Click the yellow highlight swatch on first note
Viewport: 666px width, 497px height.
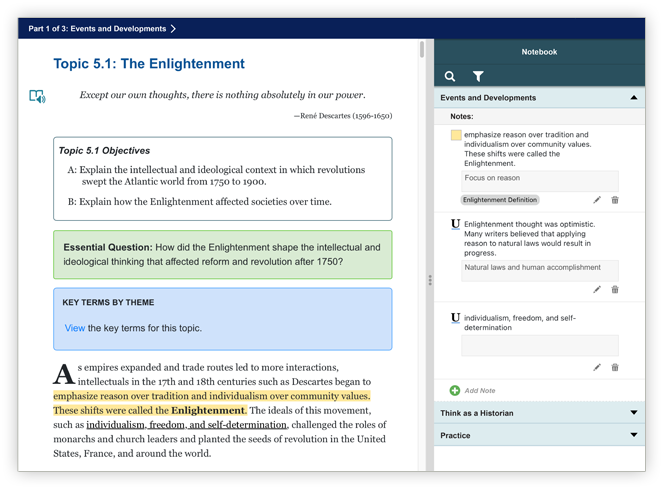(456, 135)
